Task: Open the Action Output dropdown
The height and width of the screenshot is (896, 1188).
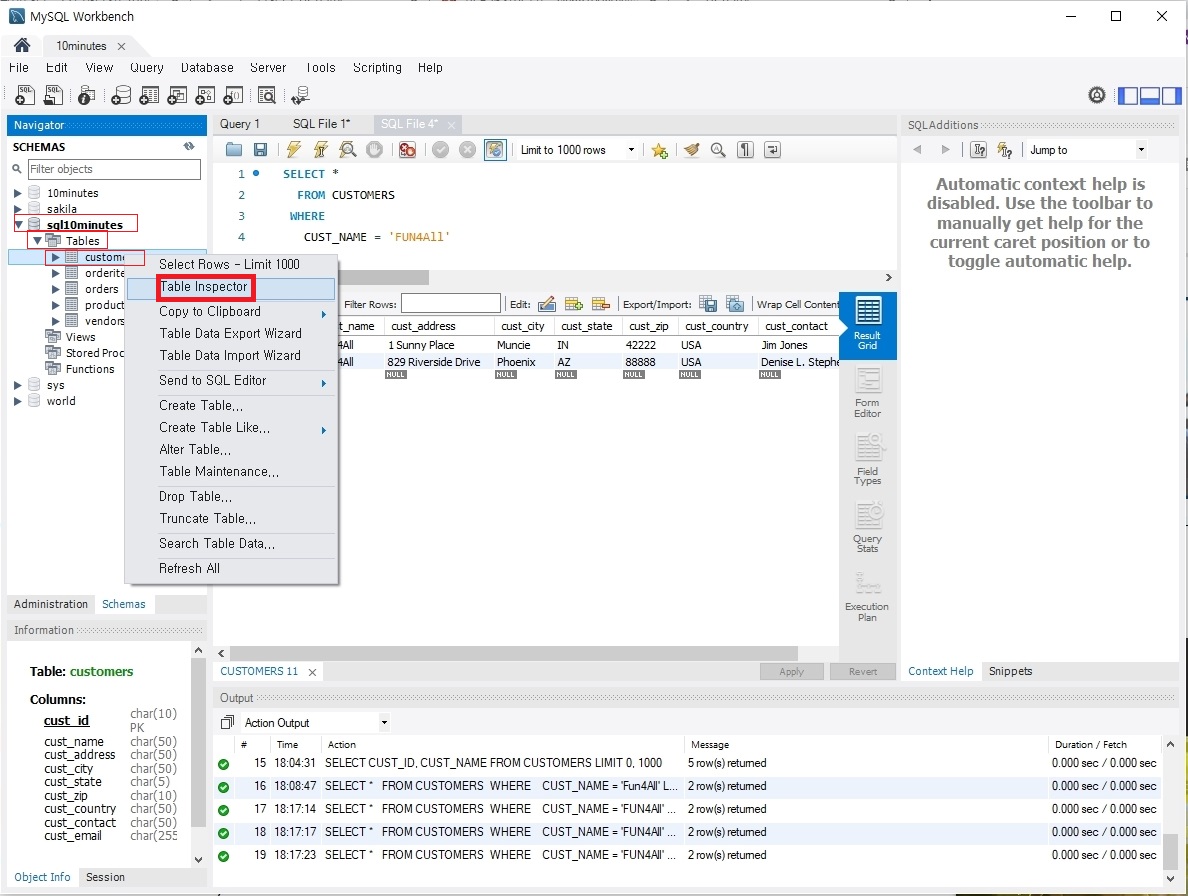Action: pyautogui.click(x=315, y=723)
